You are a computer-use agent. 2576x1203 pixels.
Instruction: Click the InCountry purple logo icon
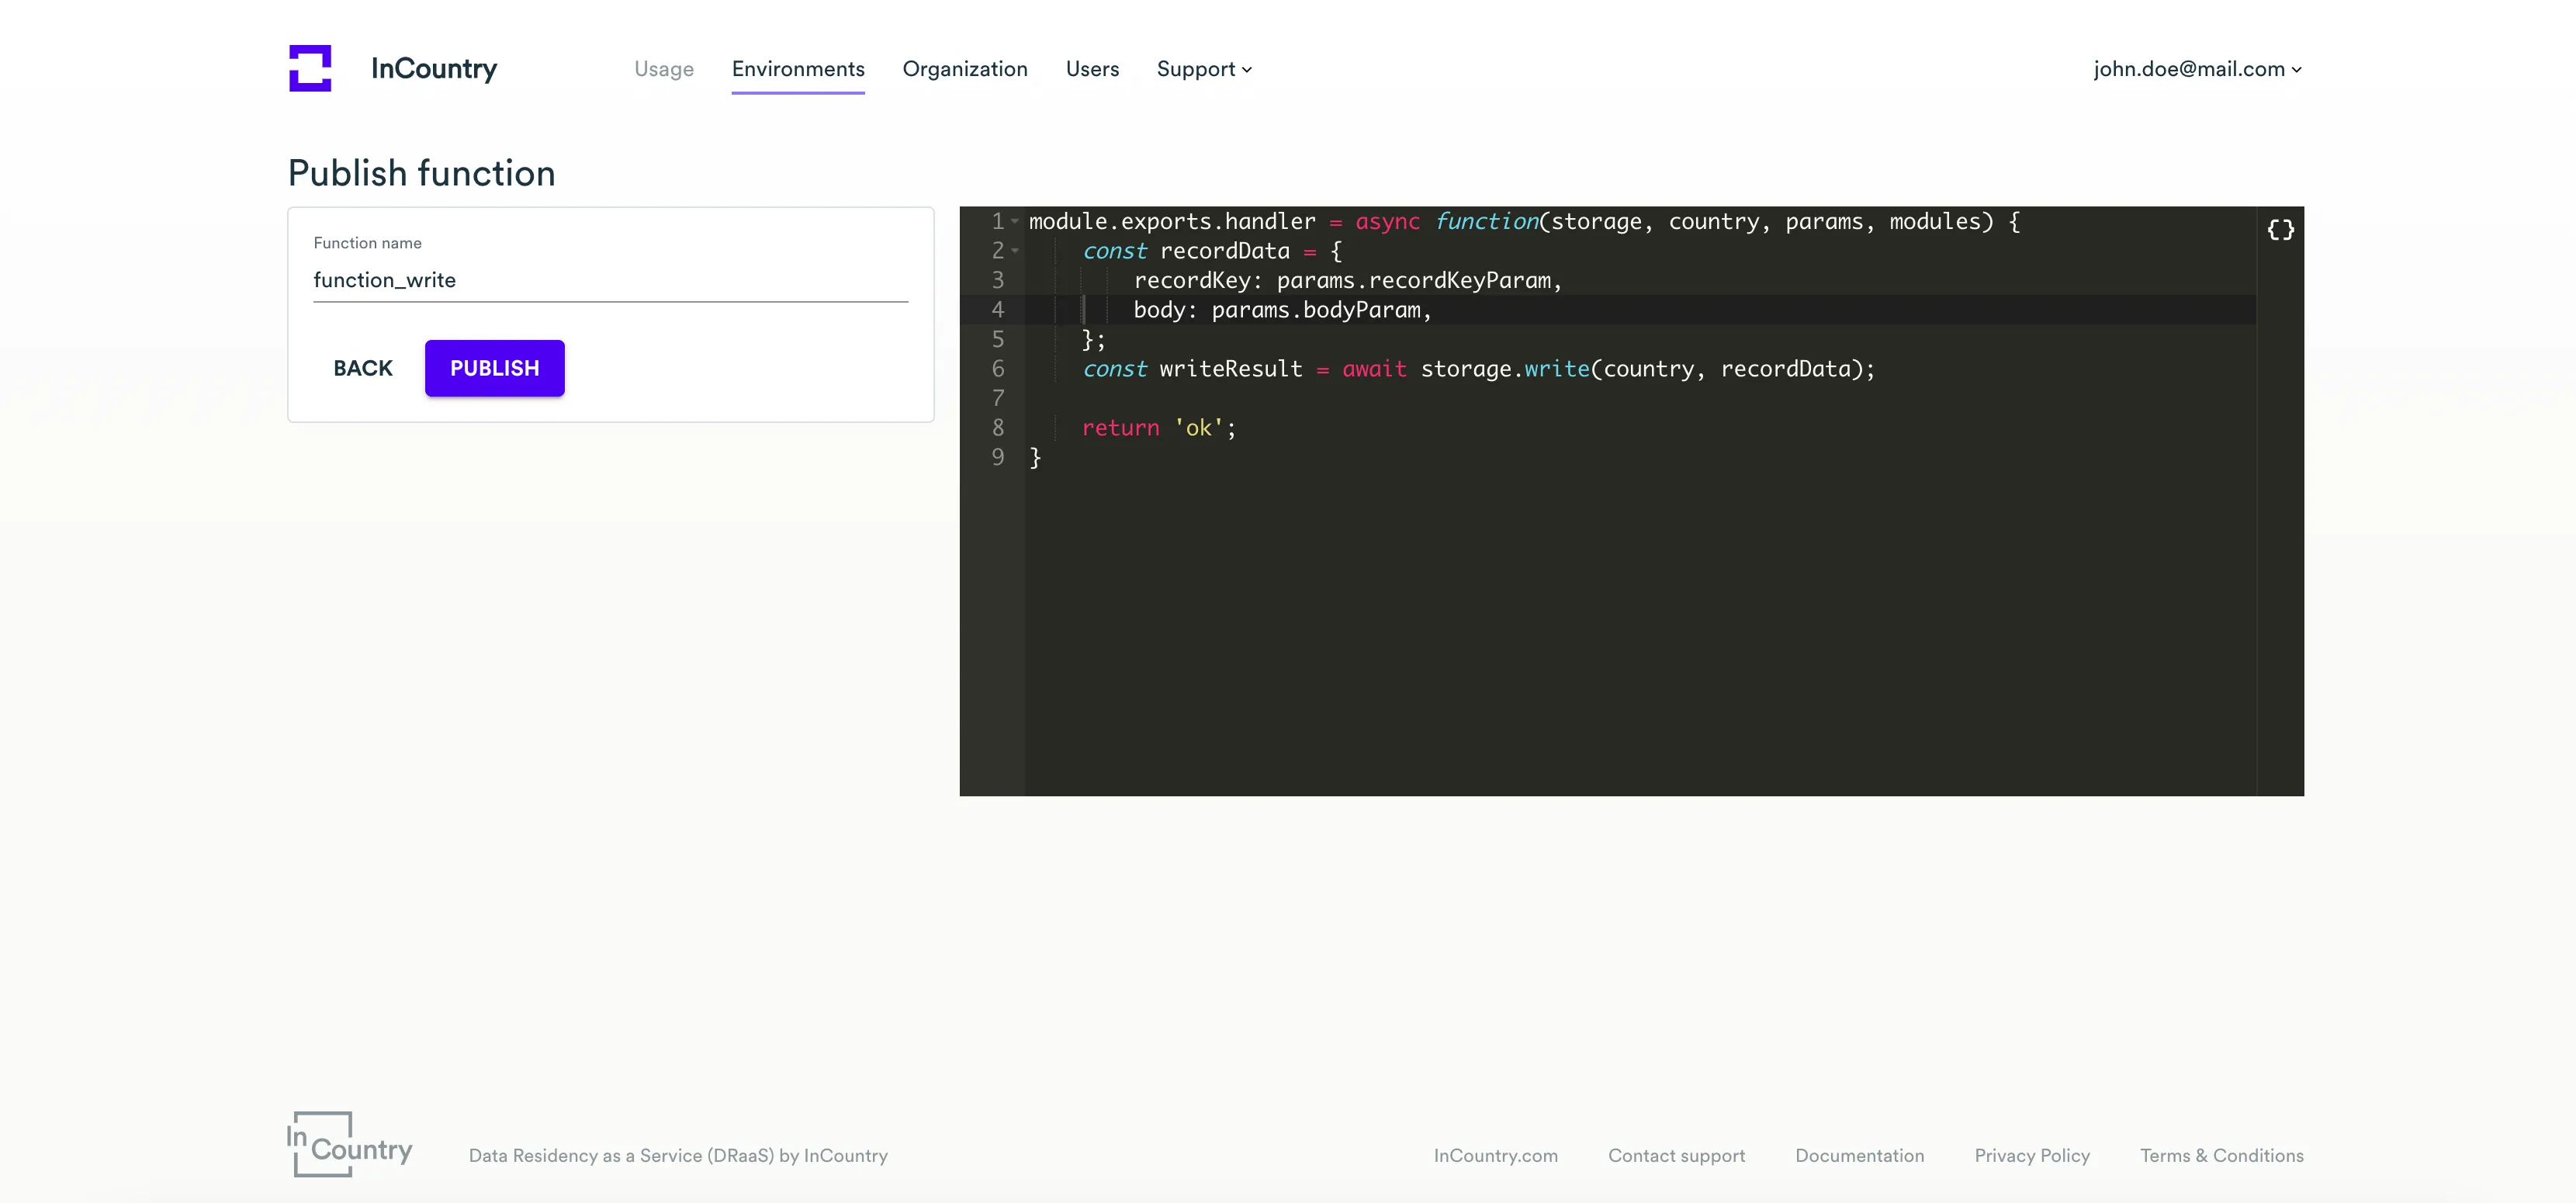point(310,68)
